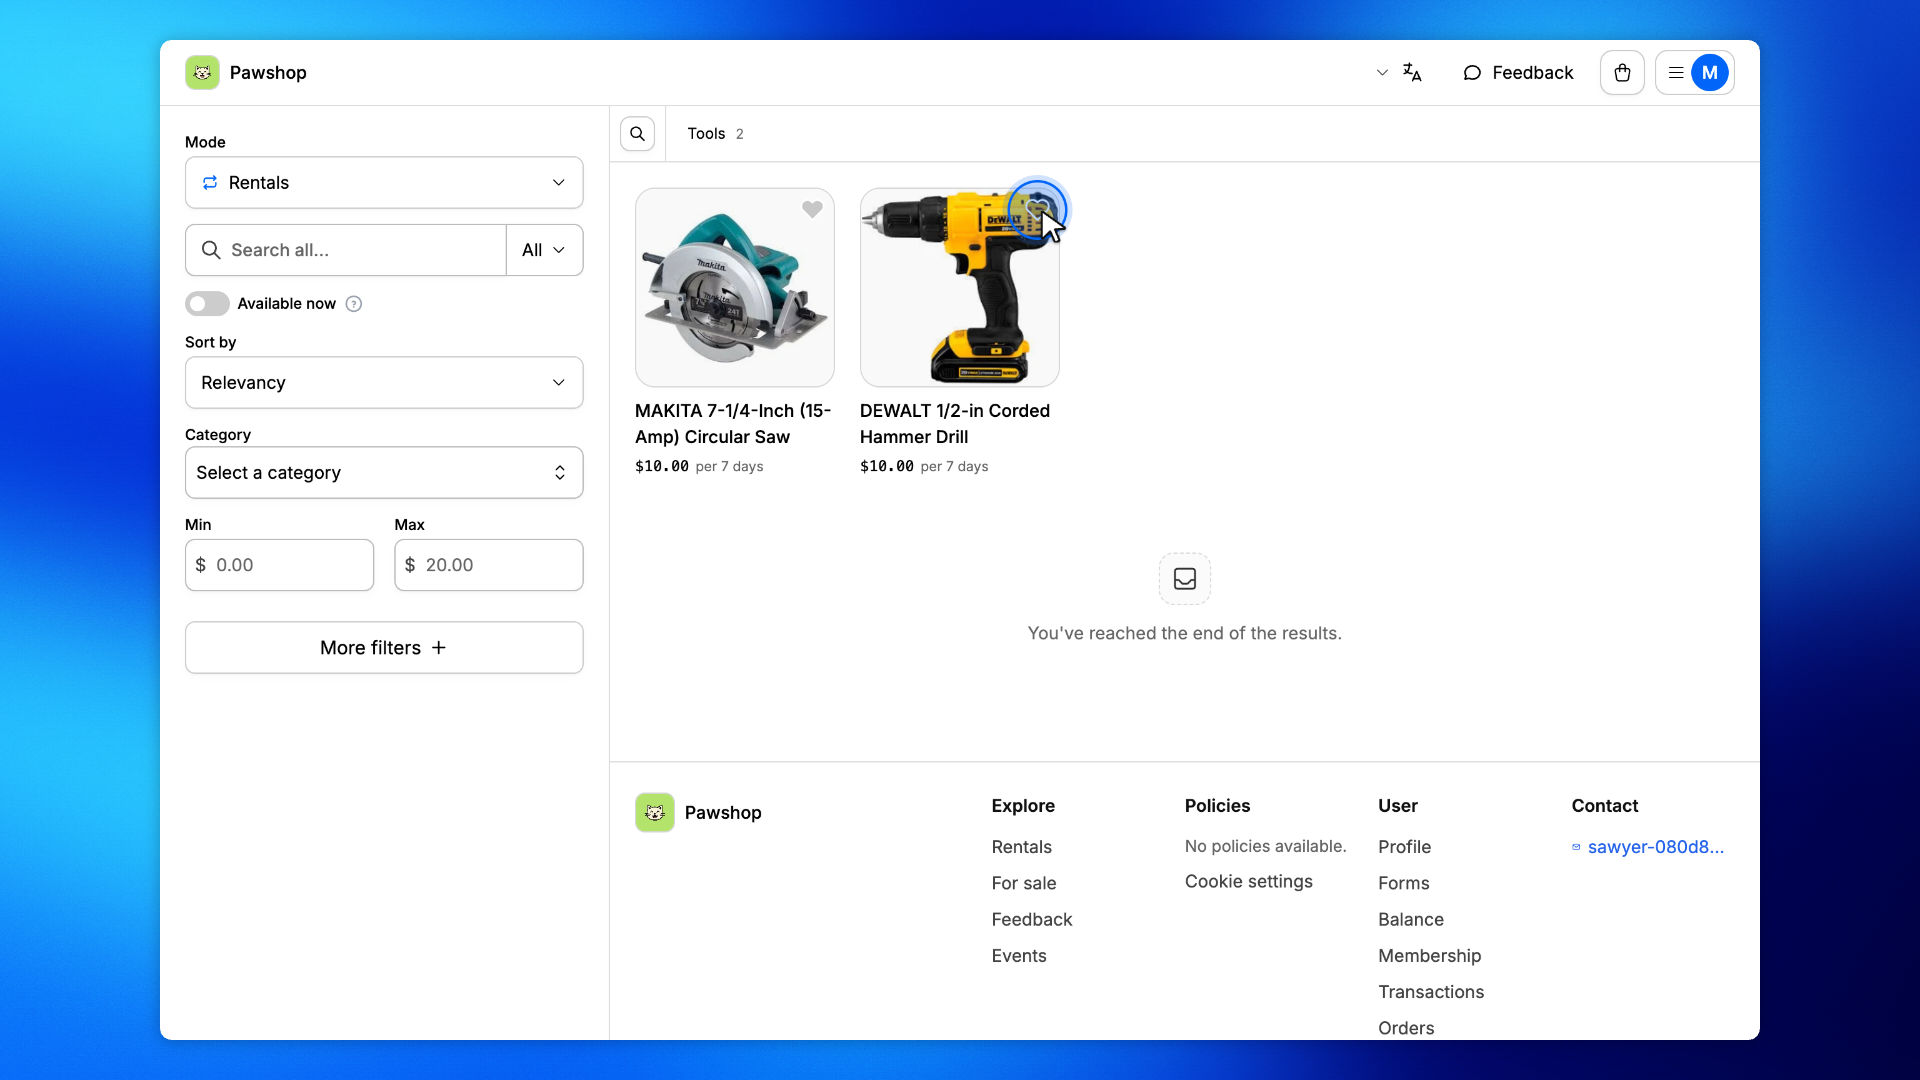Open the All search scope dropdown
Viewport: 1920px width, 1080px height.
tap(544, 250)
